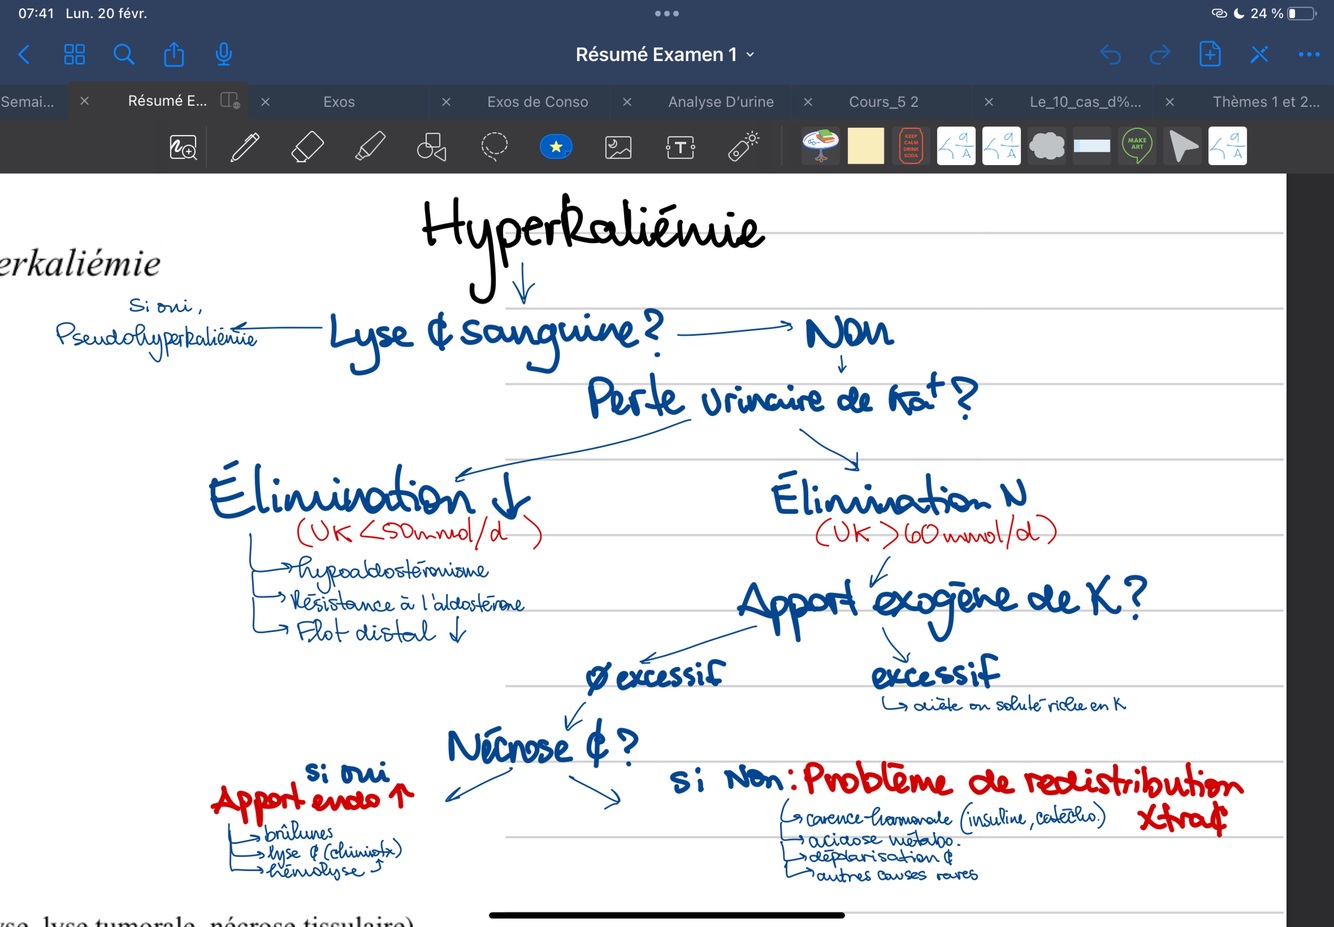The height and width of the screenshot is (927, 1334).
Task: Undo the last stroke
Action: point(1110,54)
